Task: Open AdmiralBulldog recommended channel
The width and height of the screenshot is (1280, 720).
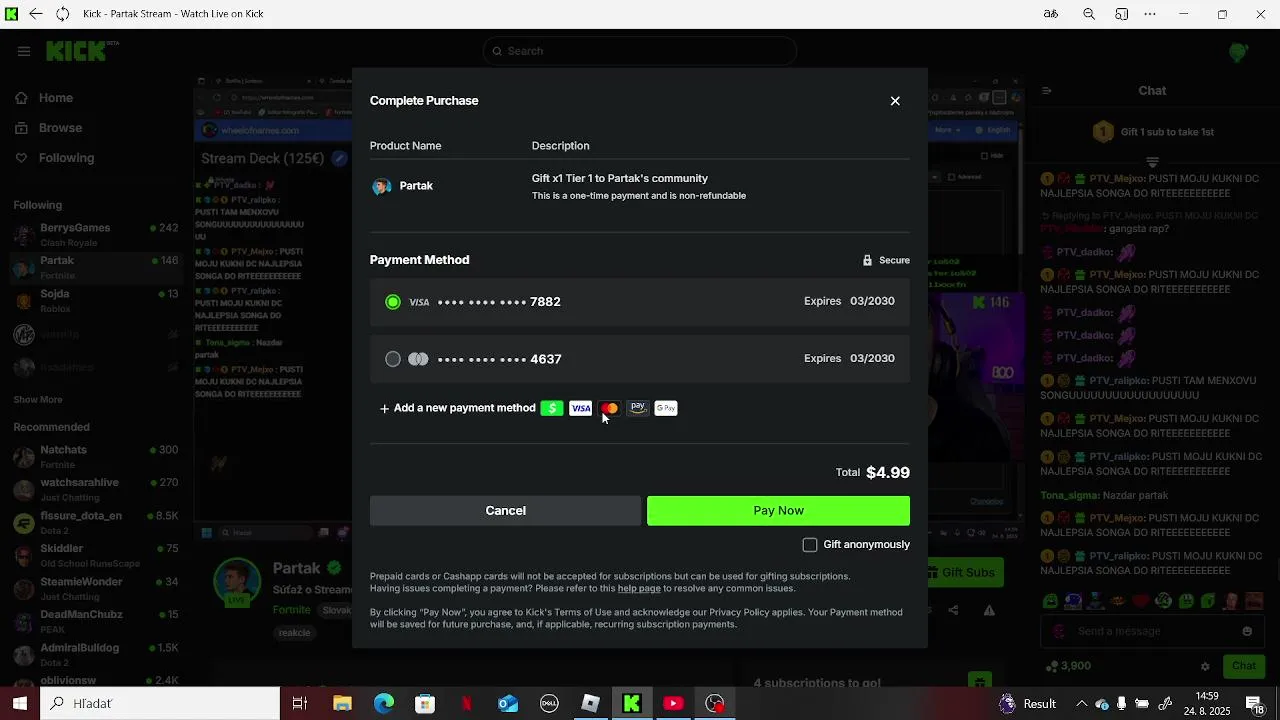Action: pyautogui.click(x=95, y=655)
